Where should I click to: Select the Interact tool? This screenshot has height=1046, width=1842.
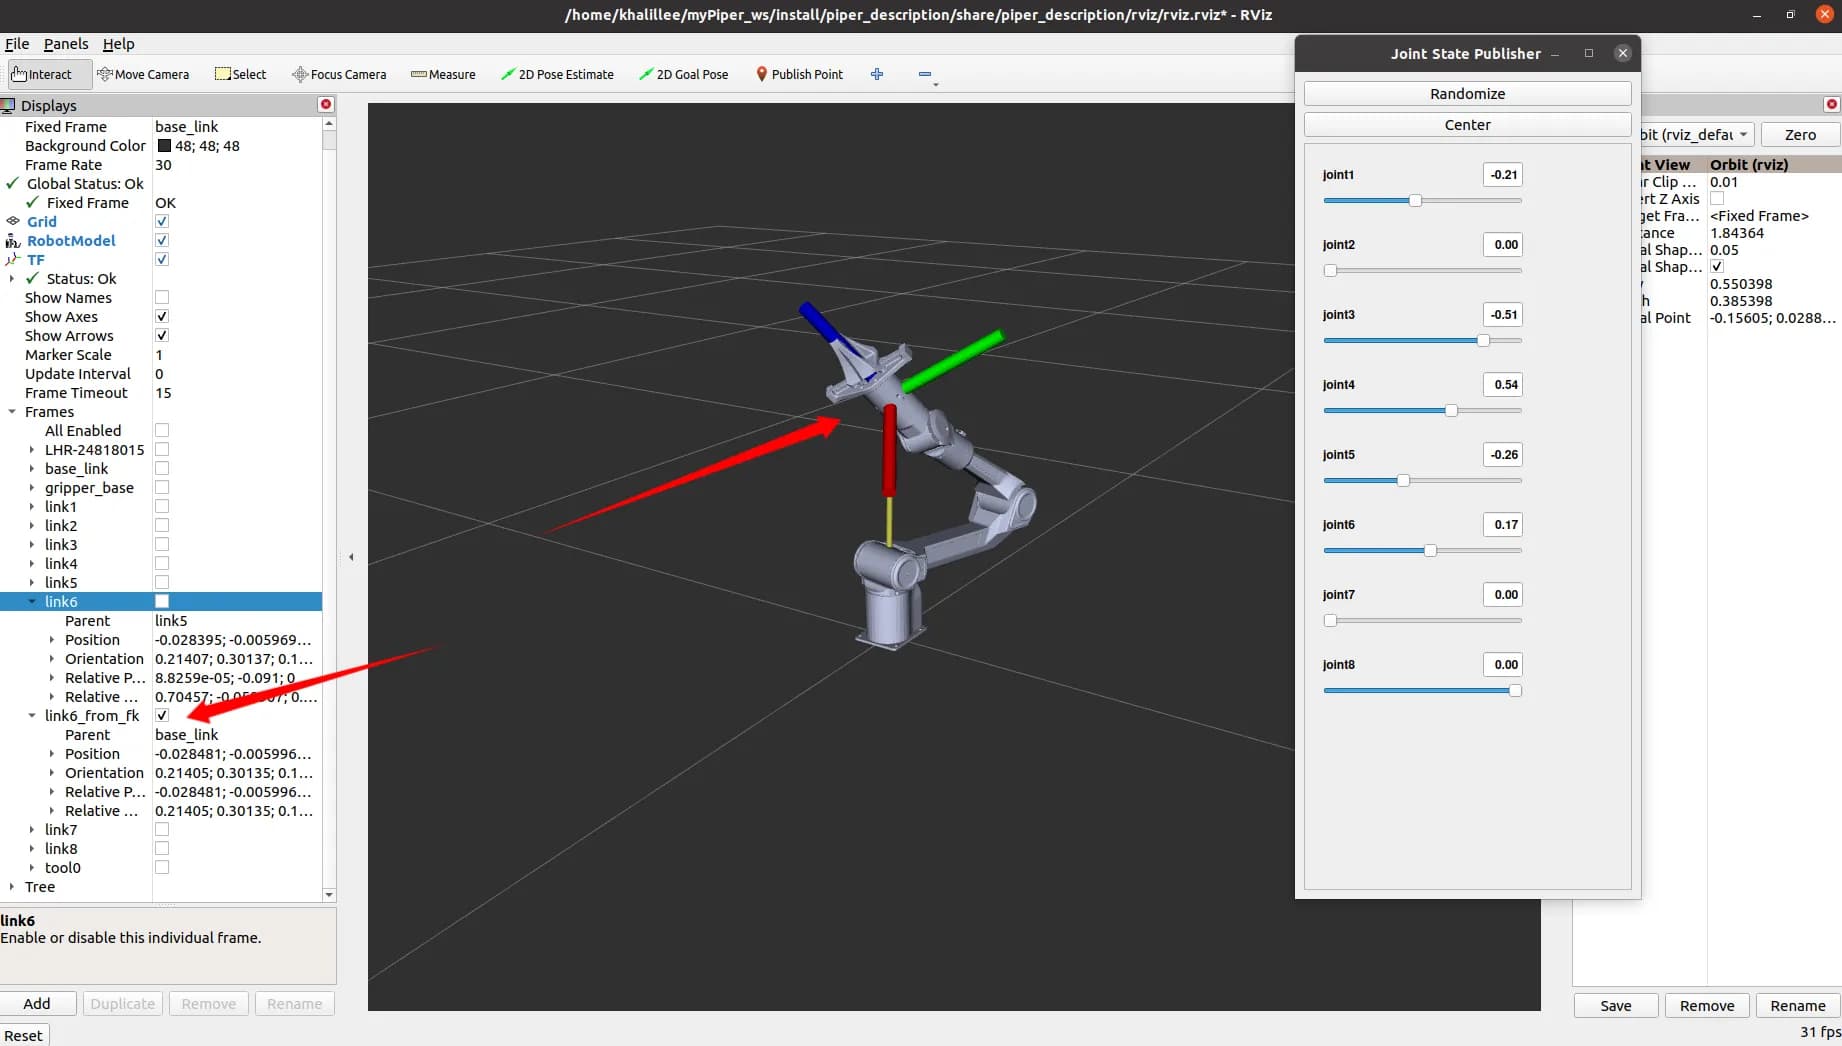[47, 73]
